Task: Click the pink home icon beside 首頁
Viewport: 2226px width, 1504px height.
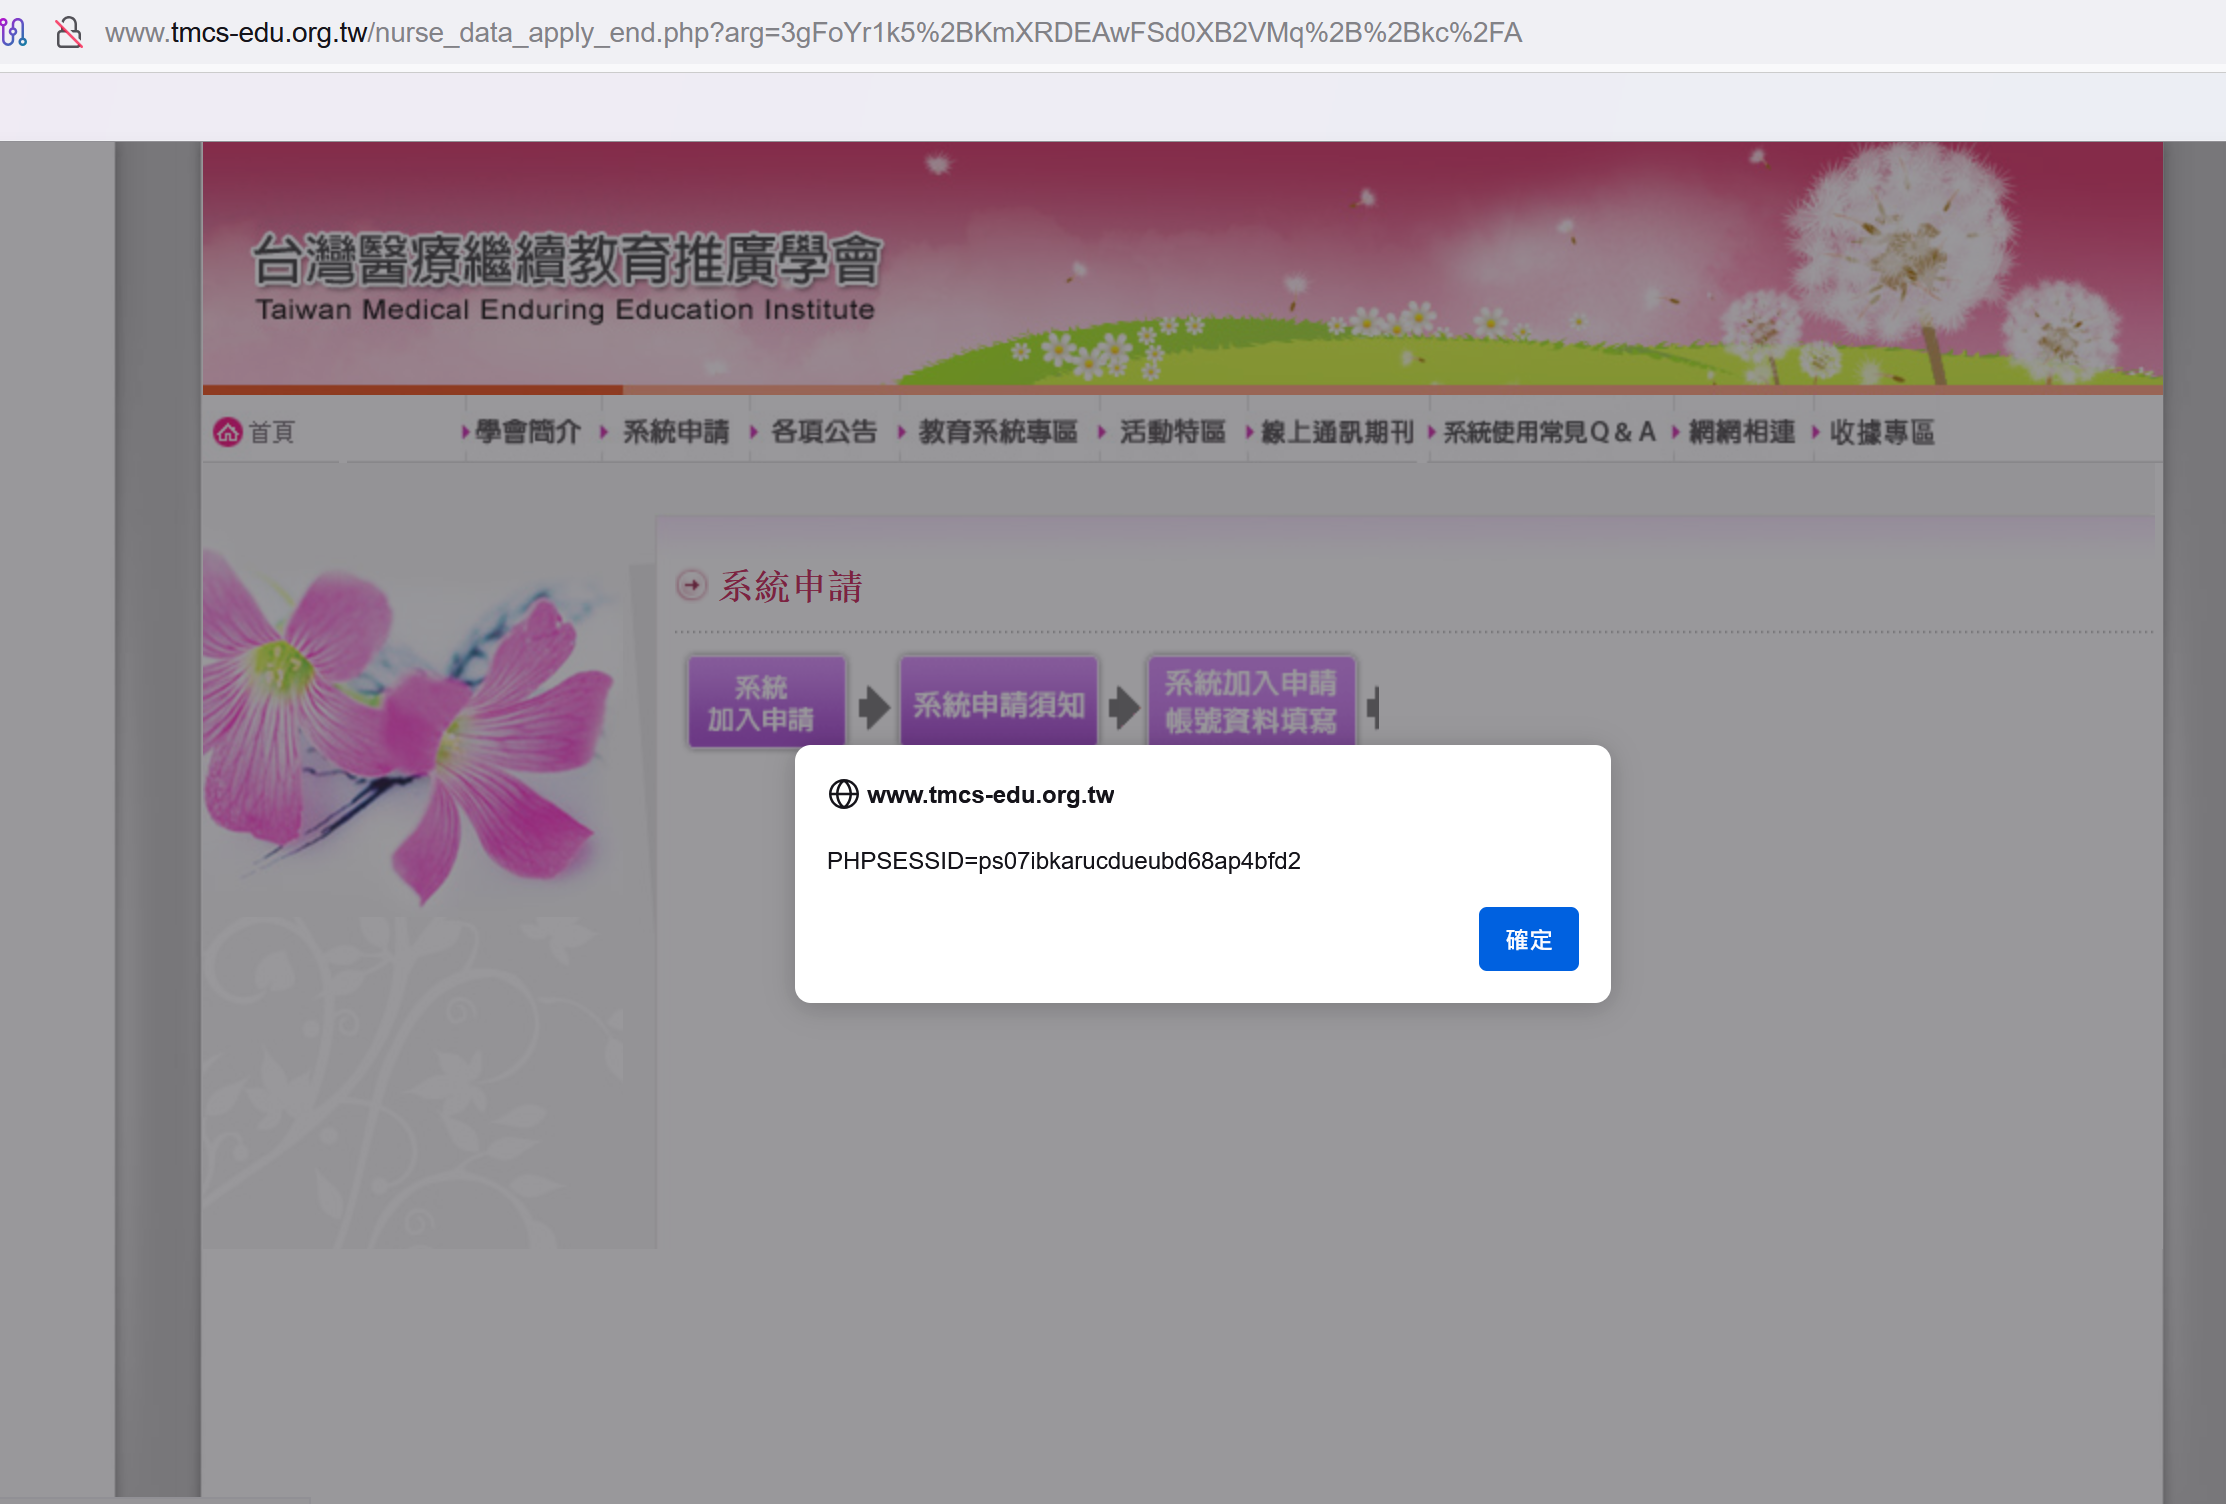Action: [x=228, y=432]
